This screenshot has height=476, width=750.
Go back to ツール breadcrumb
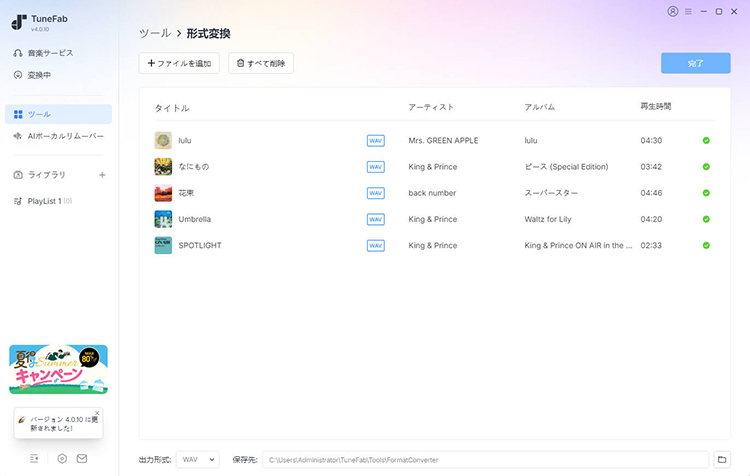pos(155,33)
